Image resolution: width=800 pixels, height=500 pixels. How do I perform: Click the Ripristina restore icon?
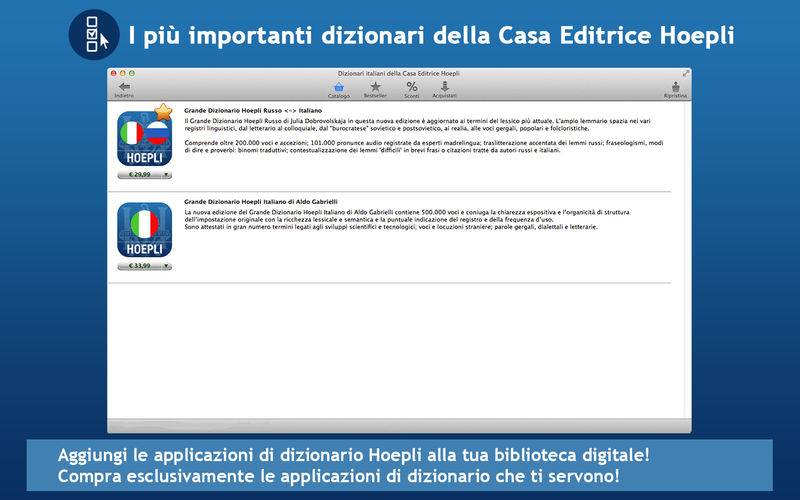[675, 90]
